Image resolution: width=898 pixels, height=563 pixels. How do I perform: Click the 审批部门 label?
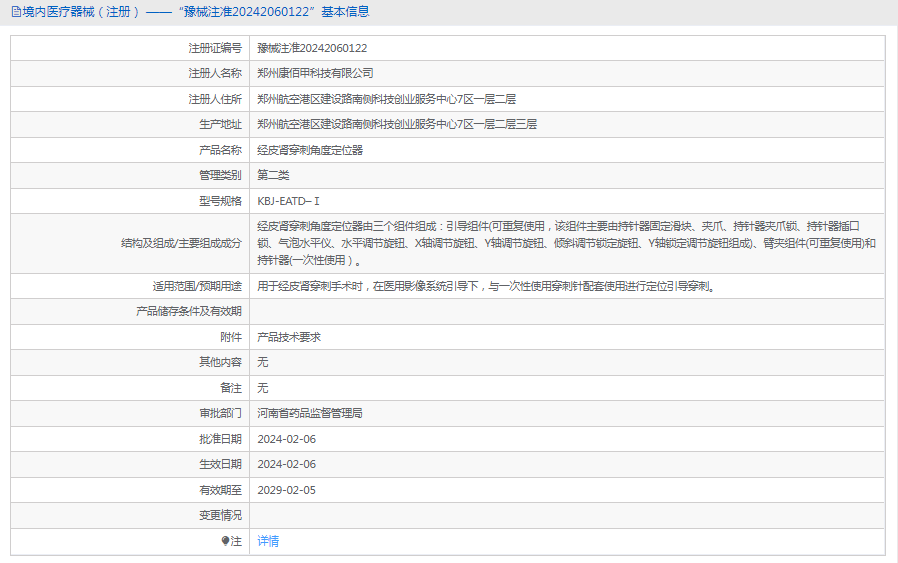pos(220,414)
